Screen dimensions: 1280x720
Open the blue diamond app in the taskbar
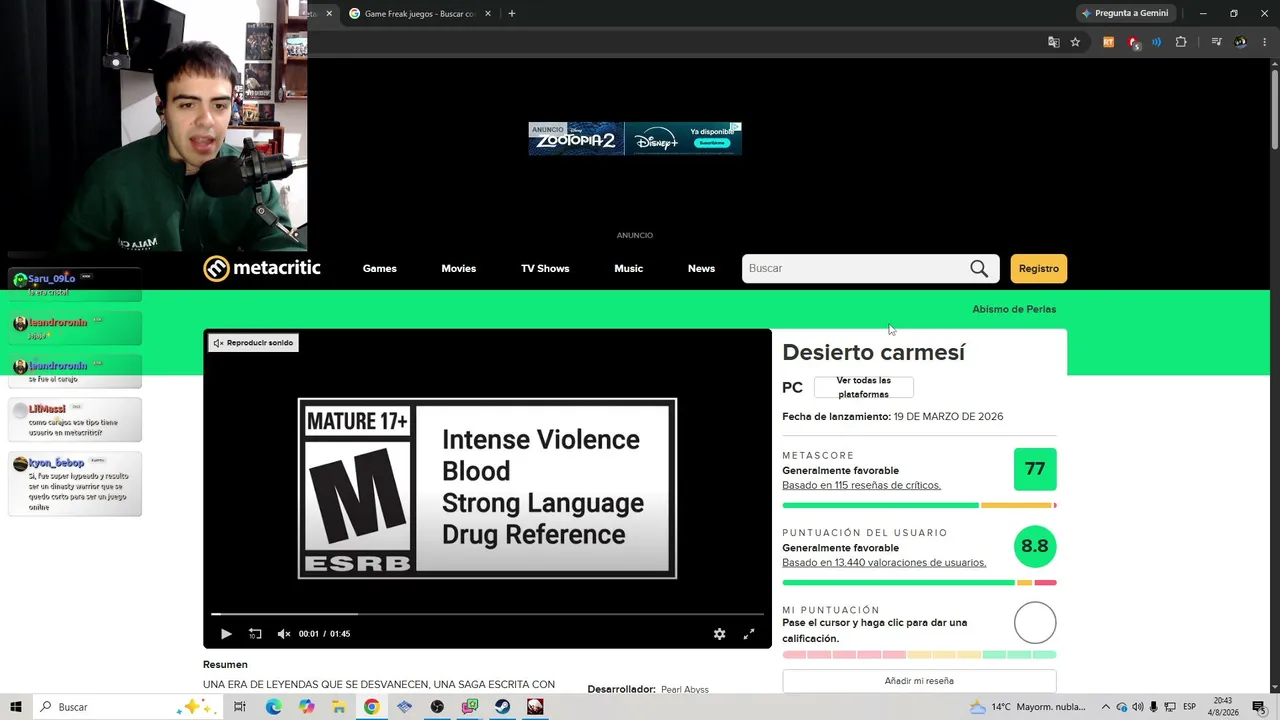coord(404,707)
